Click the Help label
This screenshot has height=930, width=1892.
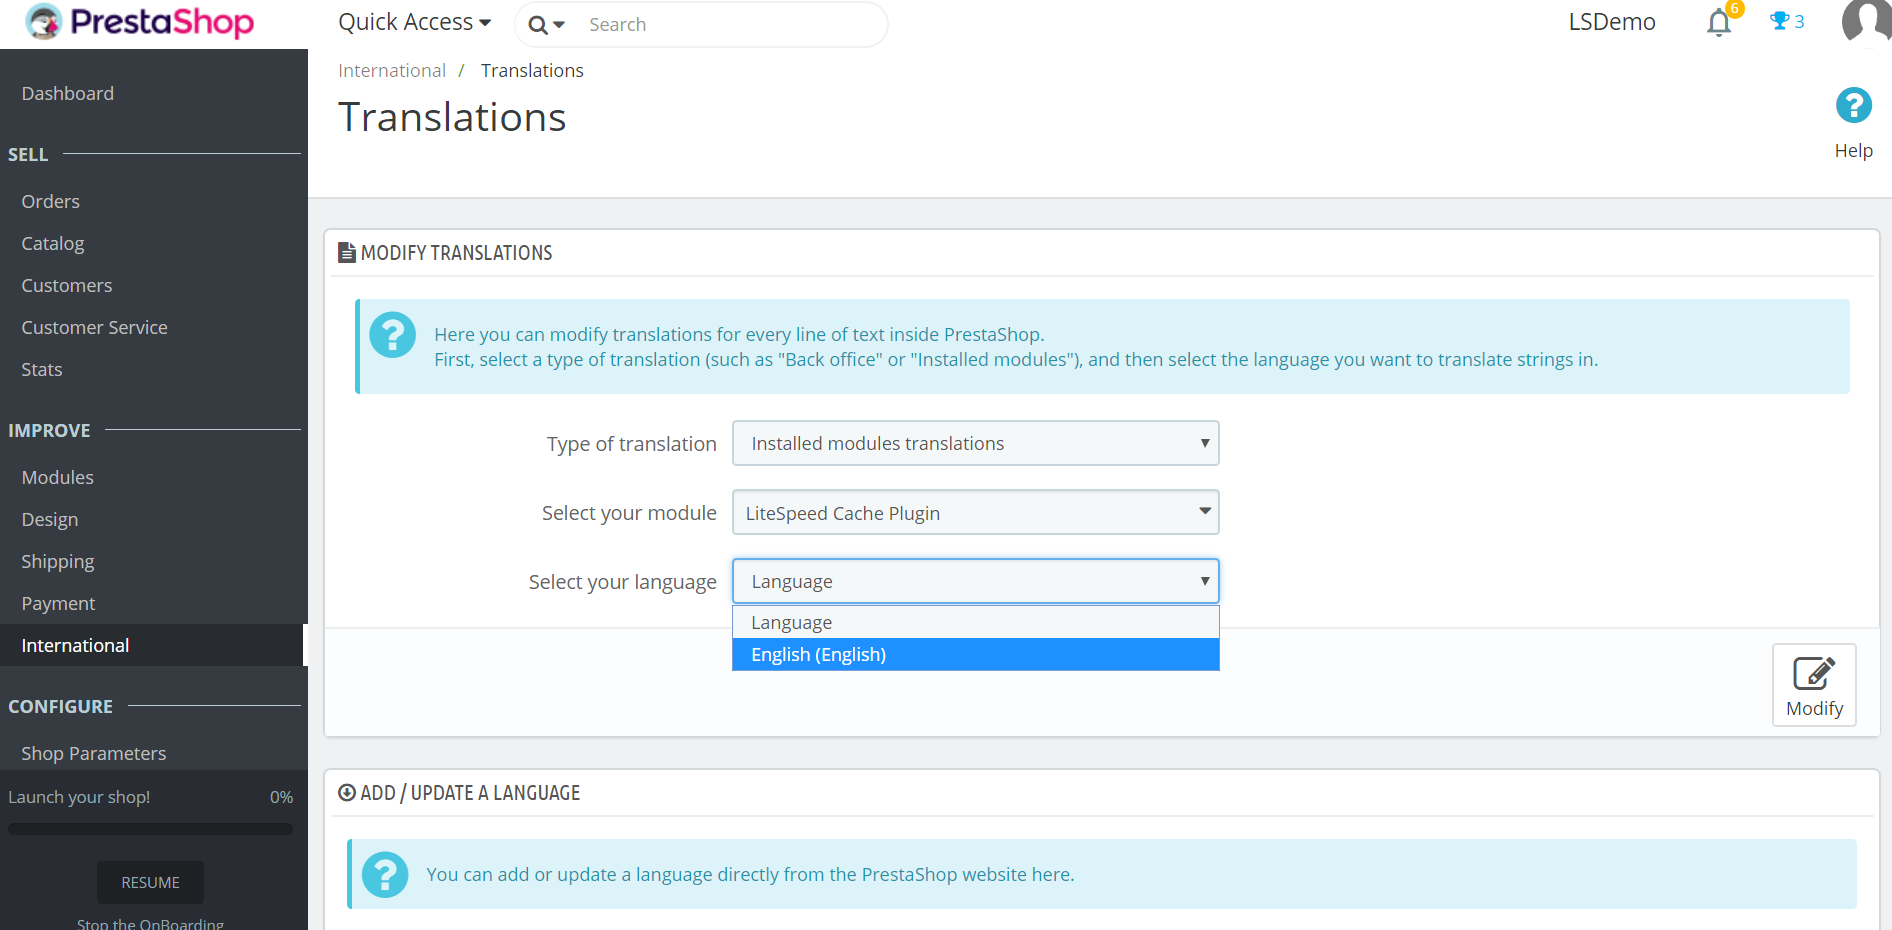(x=1853, y=150)
